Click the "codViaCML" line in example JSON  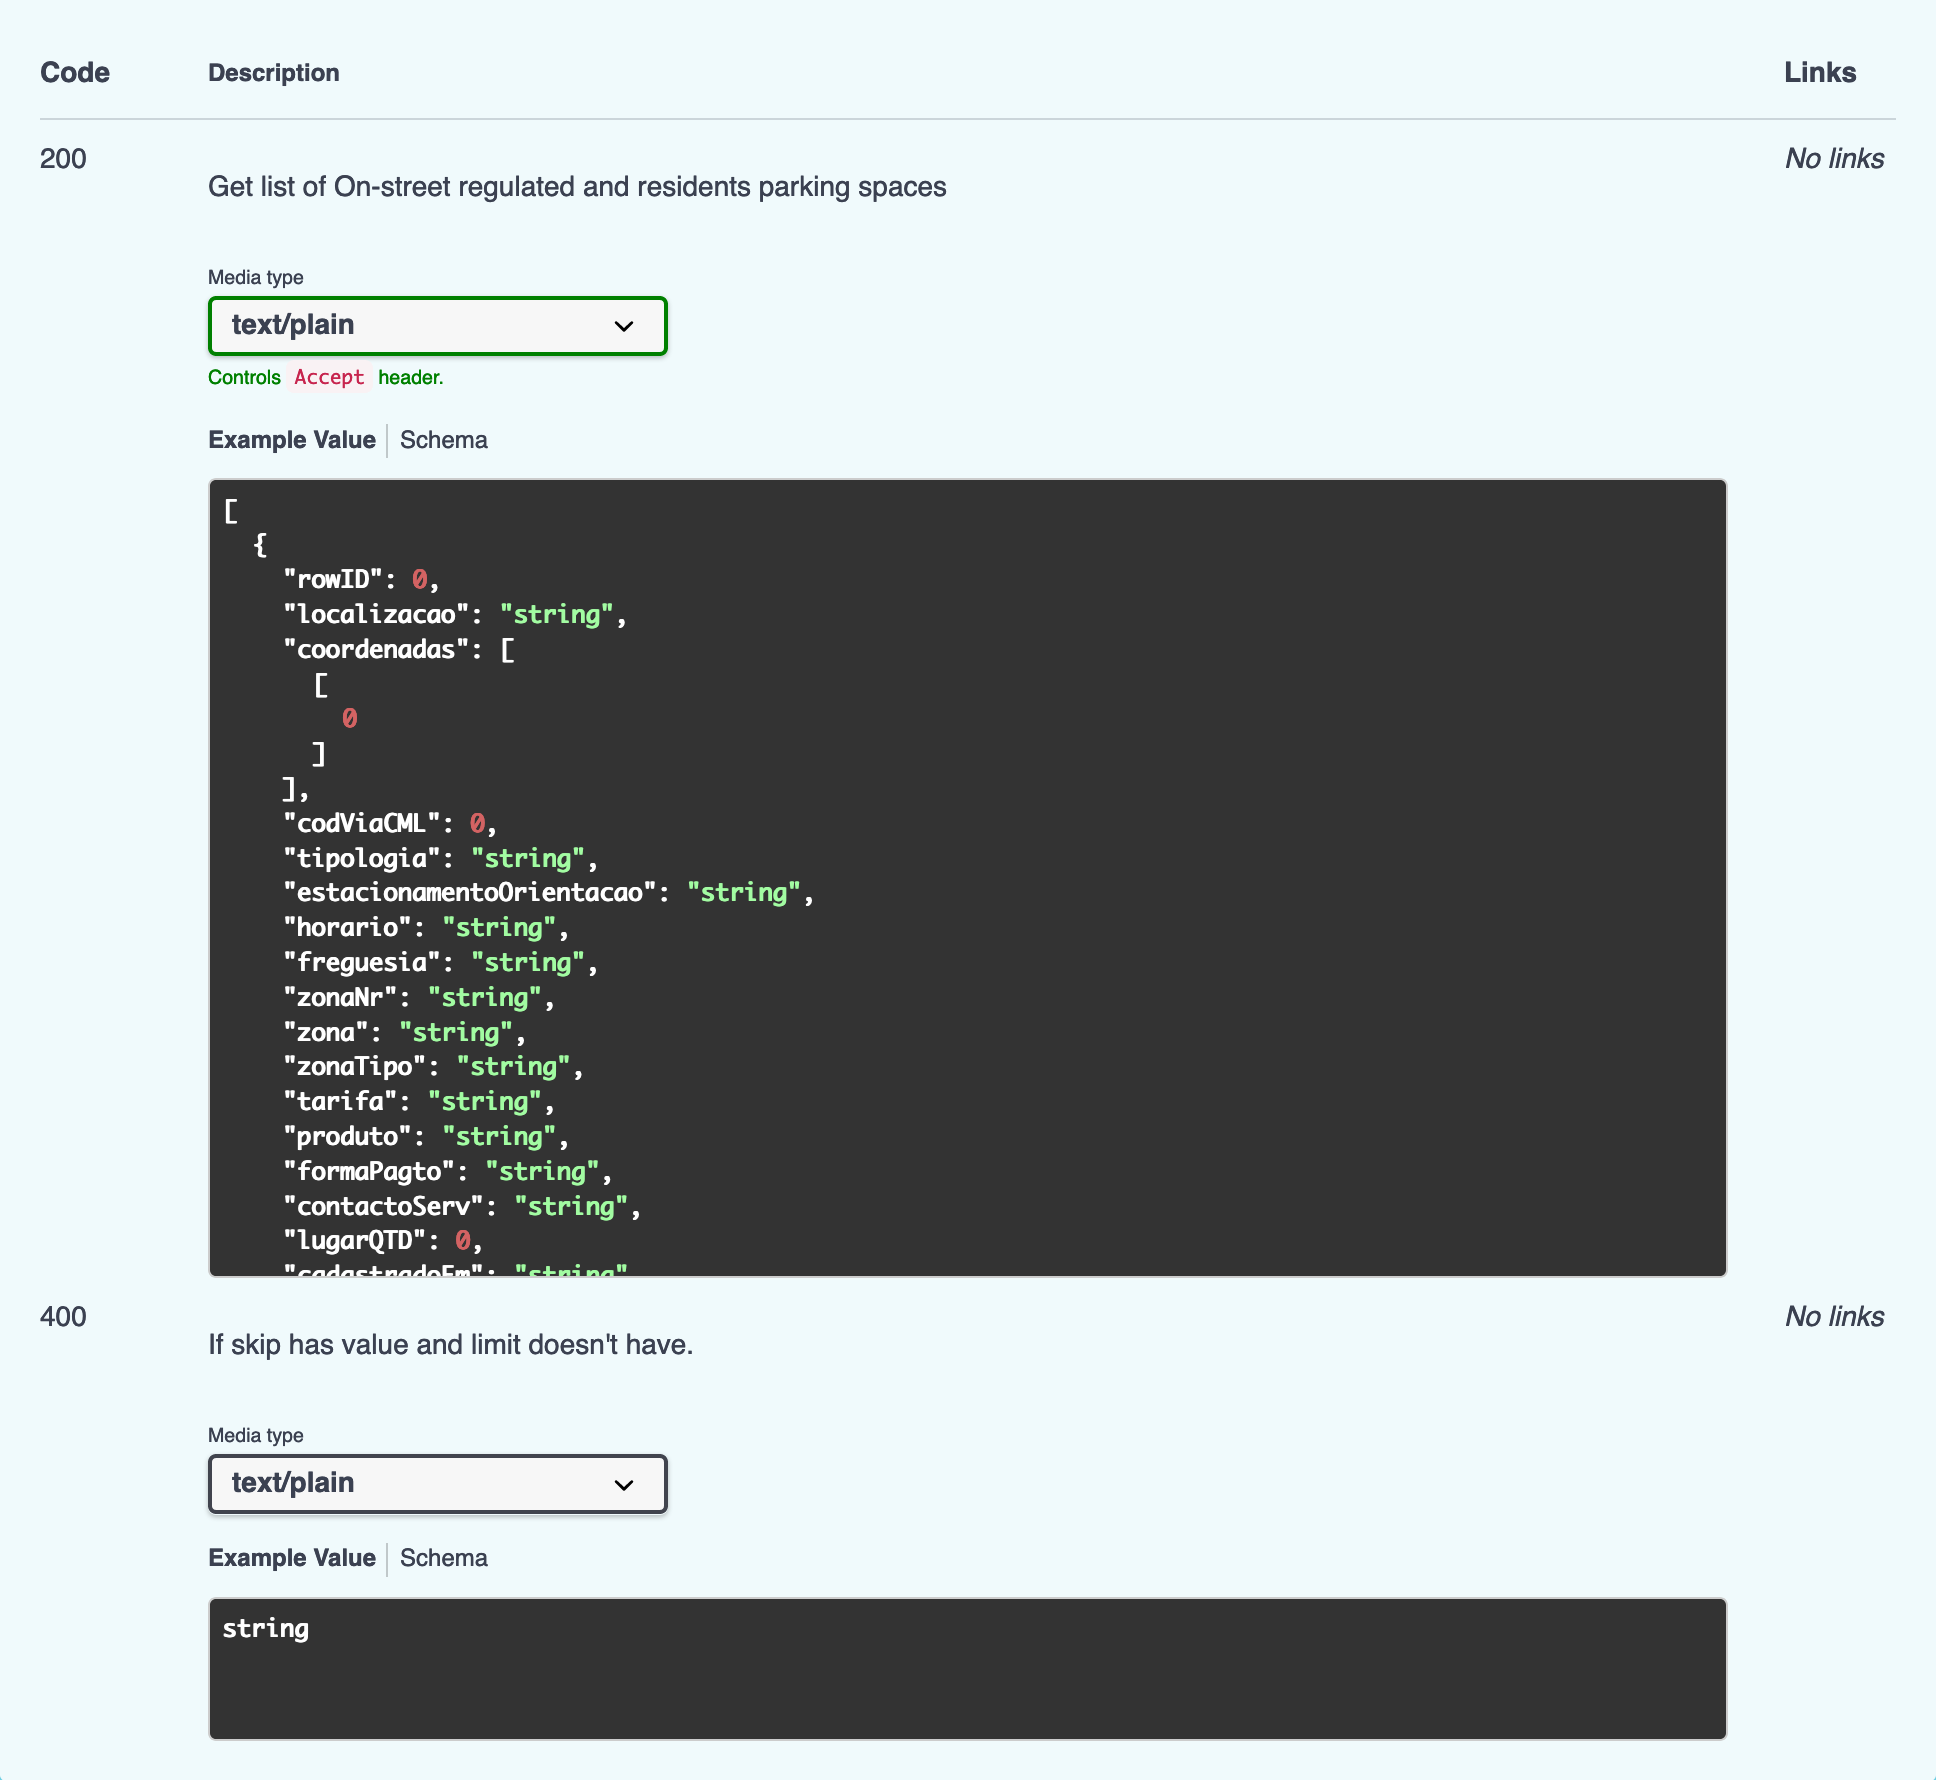click(390, 824)
